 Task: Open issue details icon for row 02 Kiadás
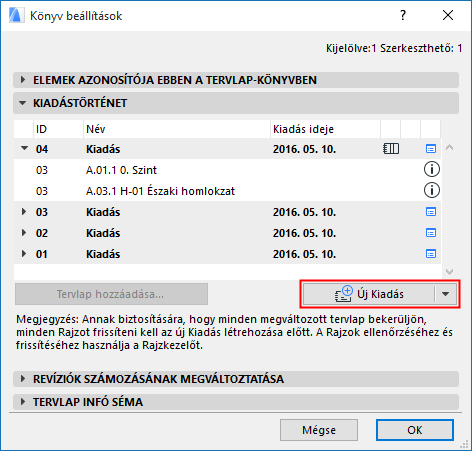431,233
